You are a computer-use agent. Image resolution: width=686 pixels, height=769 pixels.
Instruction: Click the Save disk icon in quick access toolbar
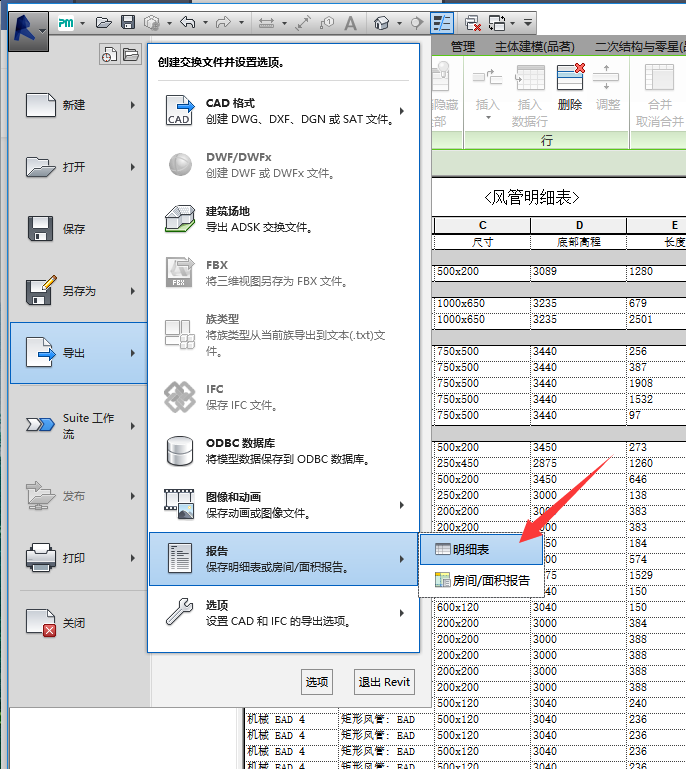128,23
